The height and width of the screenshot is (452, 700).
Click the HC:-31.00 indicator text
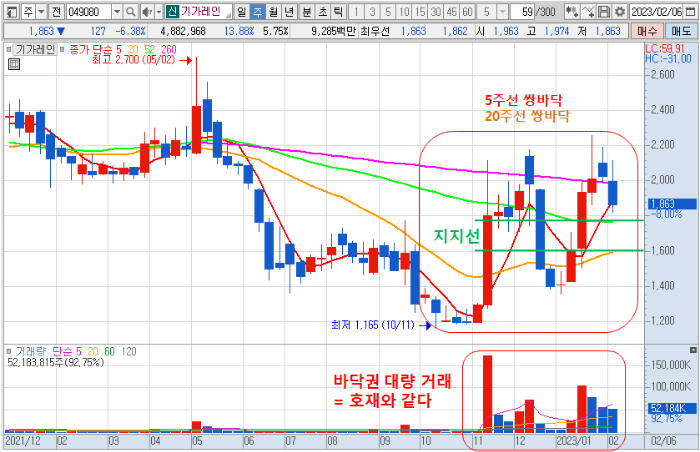[668, 59]
